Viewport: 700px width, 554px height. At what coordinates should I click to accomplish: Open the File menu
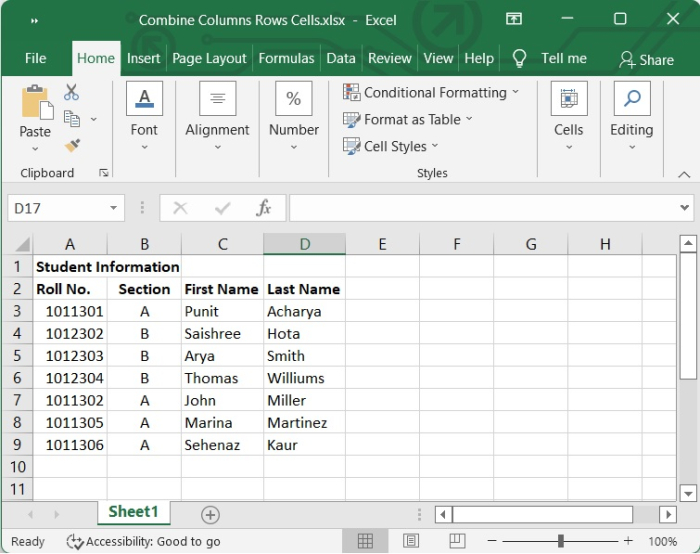click(35, 58)
